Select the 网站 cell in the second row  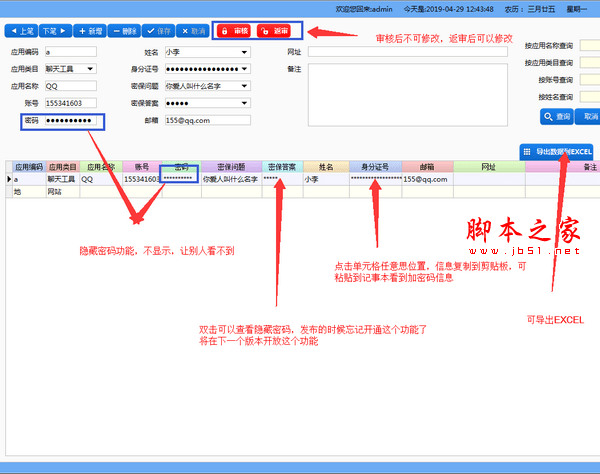(x=63, y=192)
